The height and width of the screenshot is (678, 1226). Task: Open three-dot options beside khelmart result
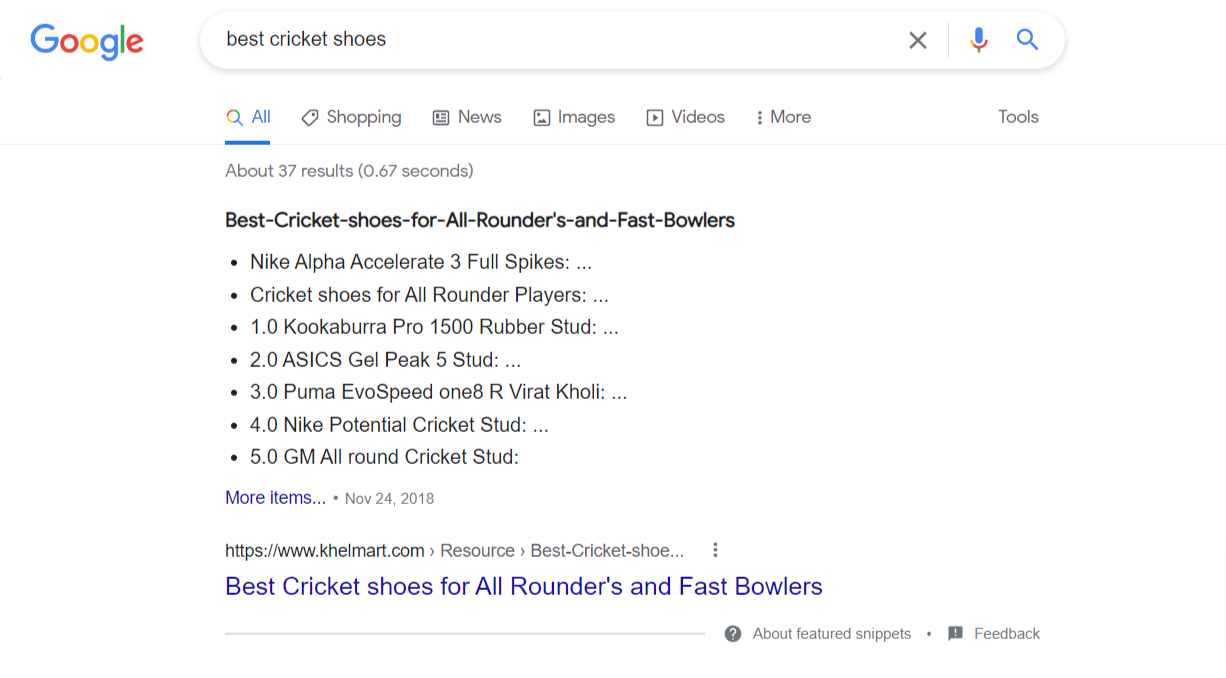coord(715,550)
